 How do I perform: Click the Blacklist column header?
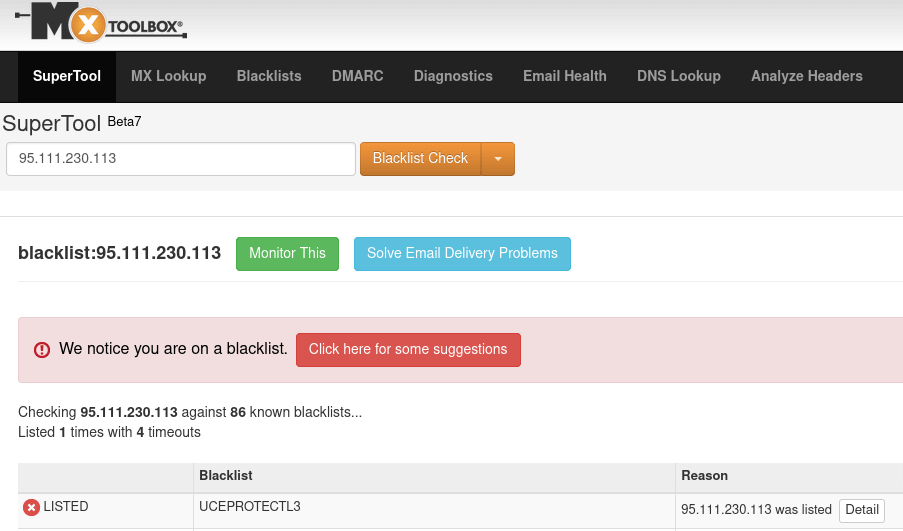click(x=226, y=476)
